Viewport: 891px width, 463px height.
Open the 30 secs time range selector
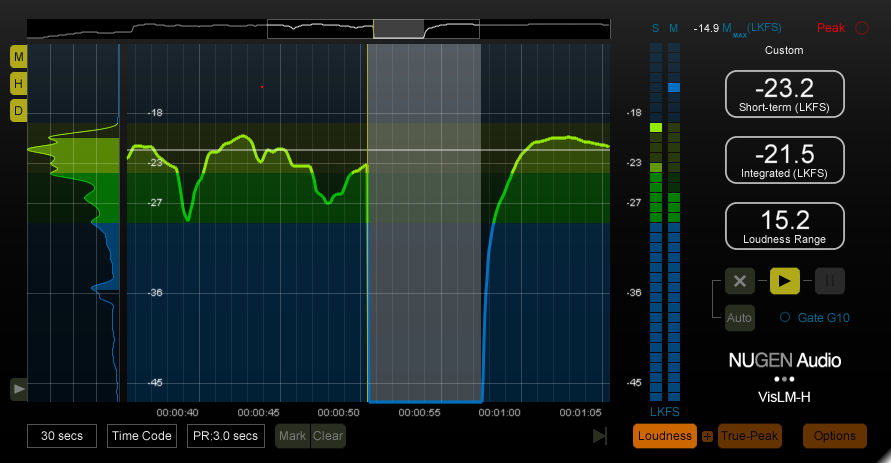62,436
